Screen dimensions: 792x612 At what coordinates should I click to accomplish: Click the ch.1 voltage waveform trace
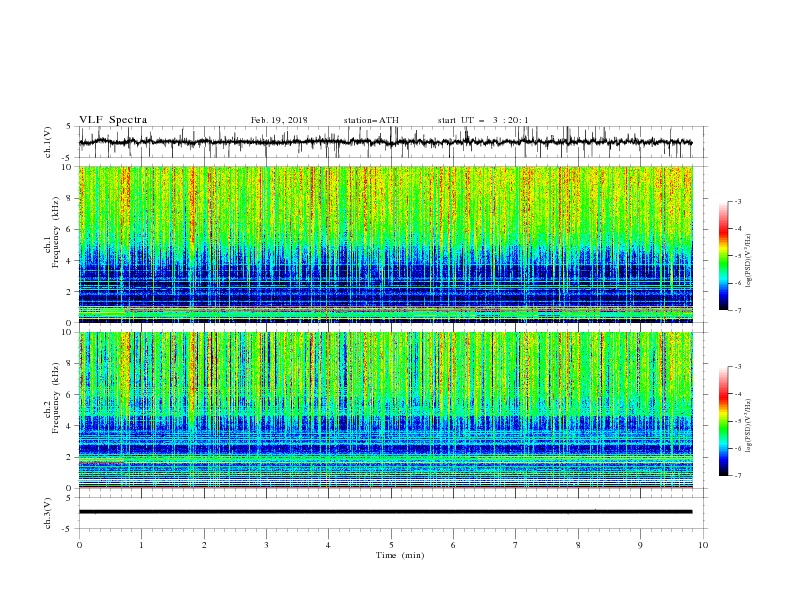pos(385,142)
